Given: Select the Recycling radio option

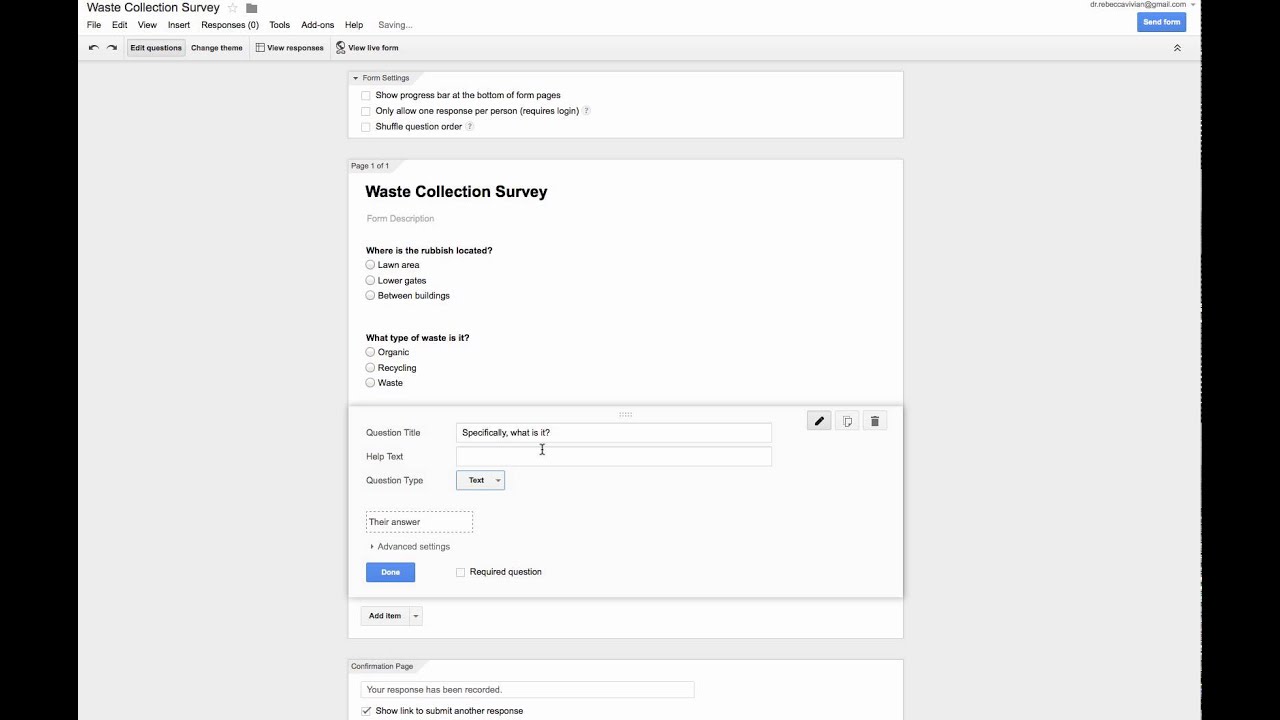Looking at the screenshot, I should pos(370,367).
